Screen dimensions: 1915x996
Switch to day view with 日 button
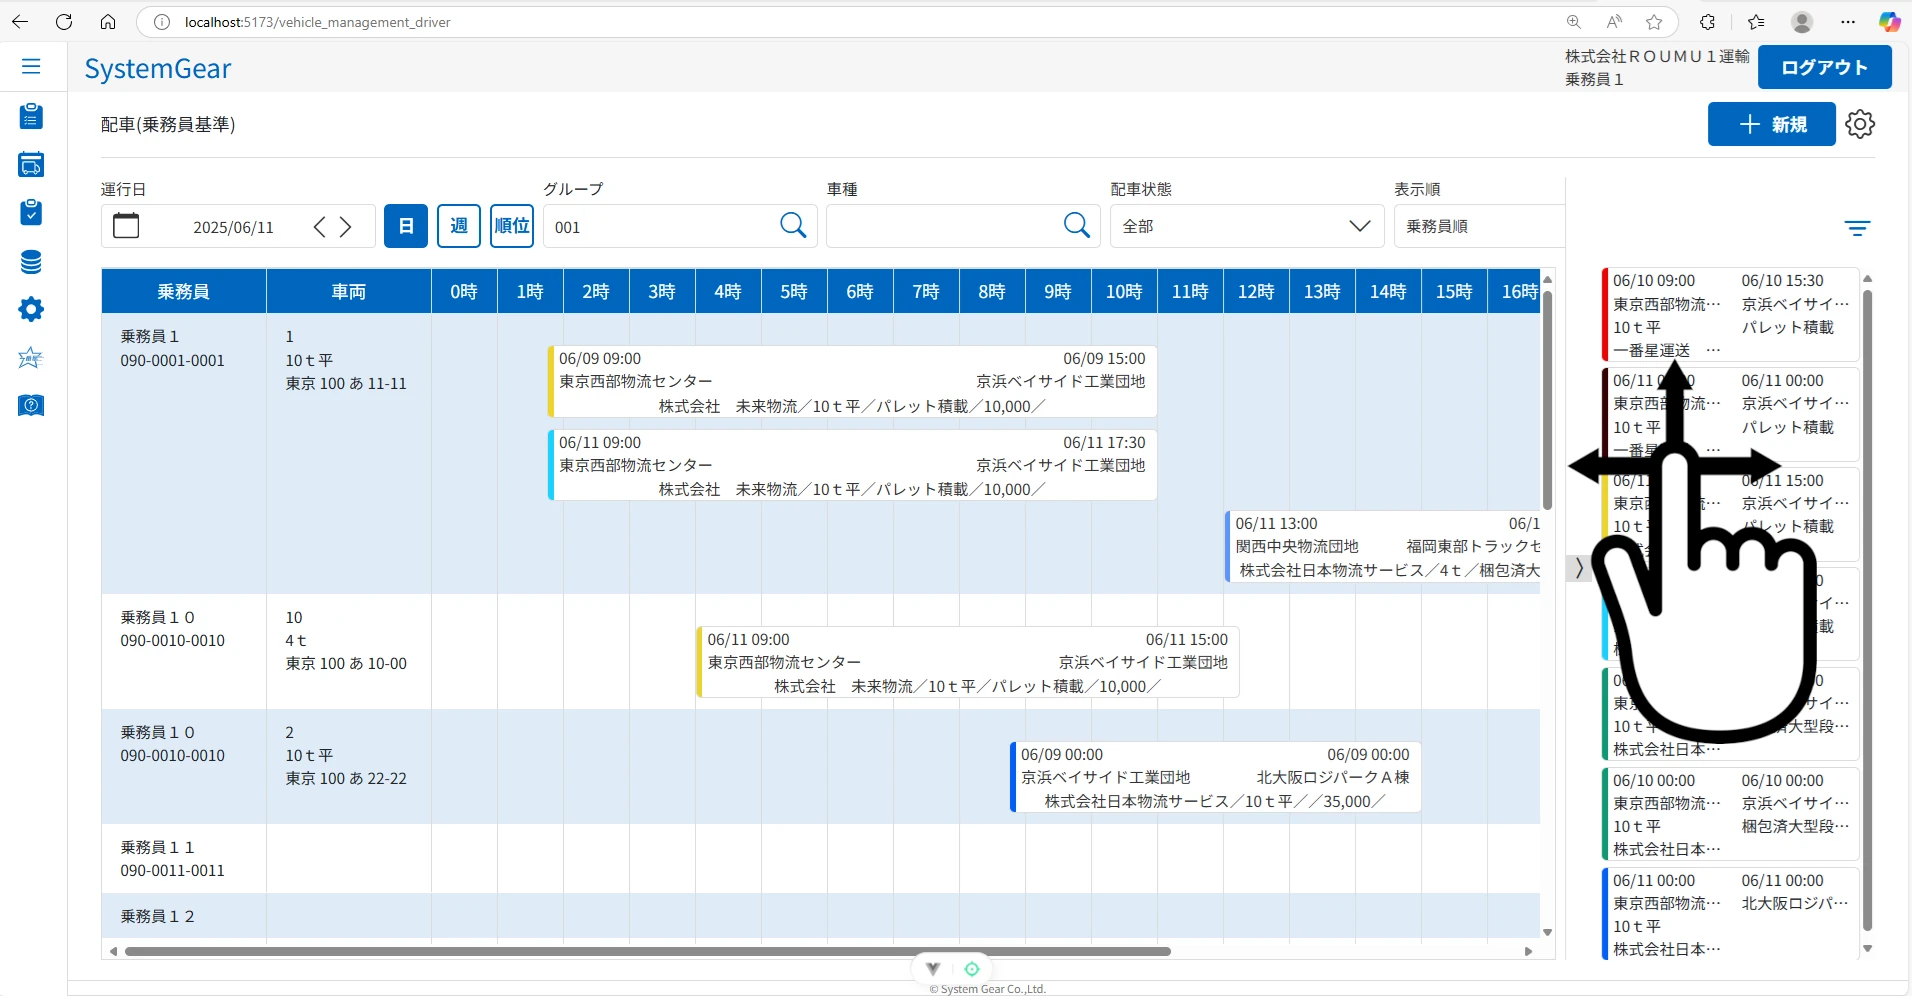tap(406, 226)
